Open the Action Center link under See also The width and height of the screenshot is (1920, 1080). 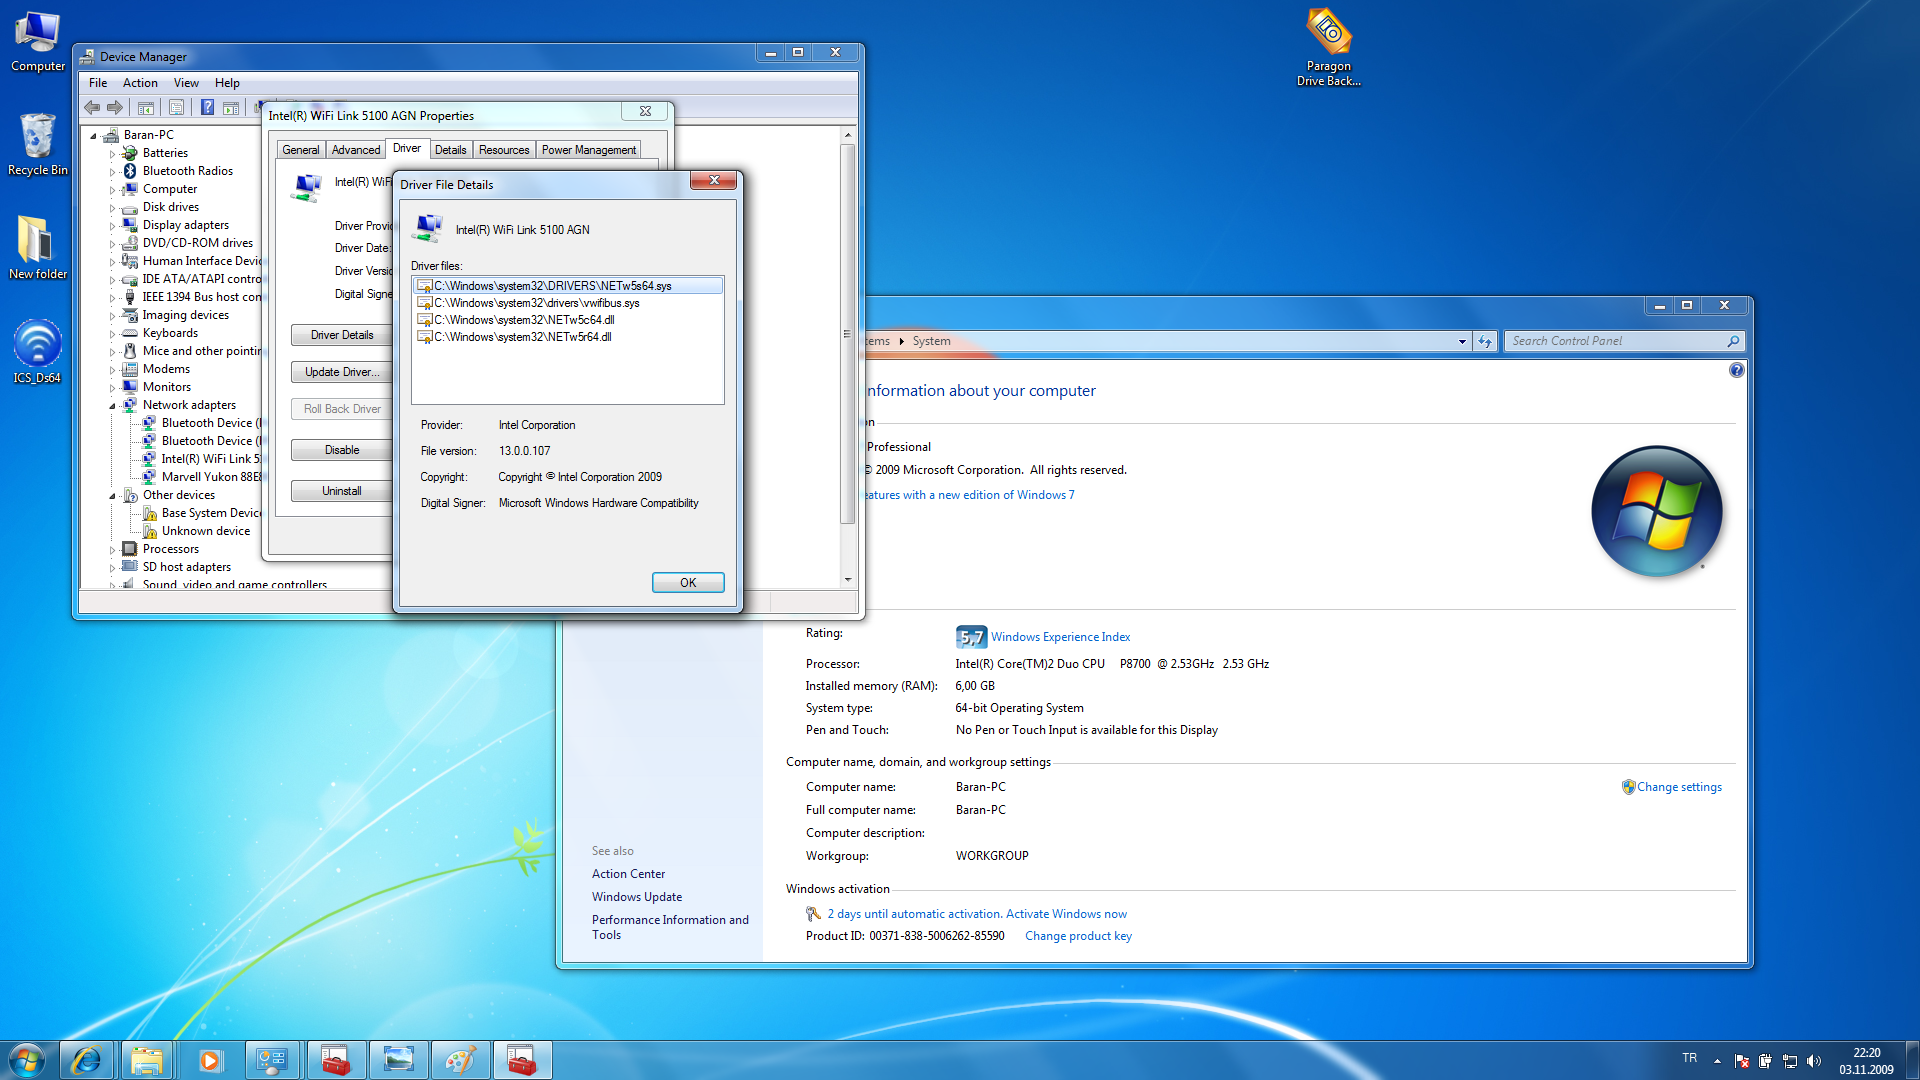(x=628, y=874)
